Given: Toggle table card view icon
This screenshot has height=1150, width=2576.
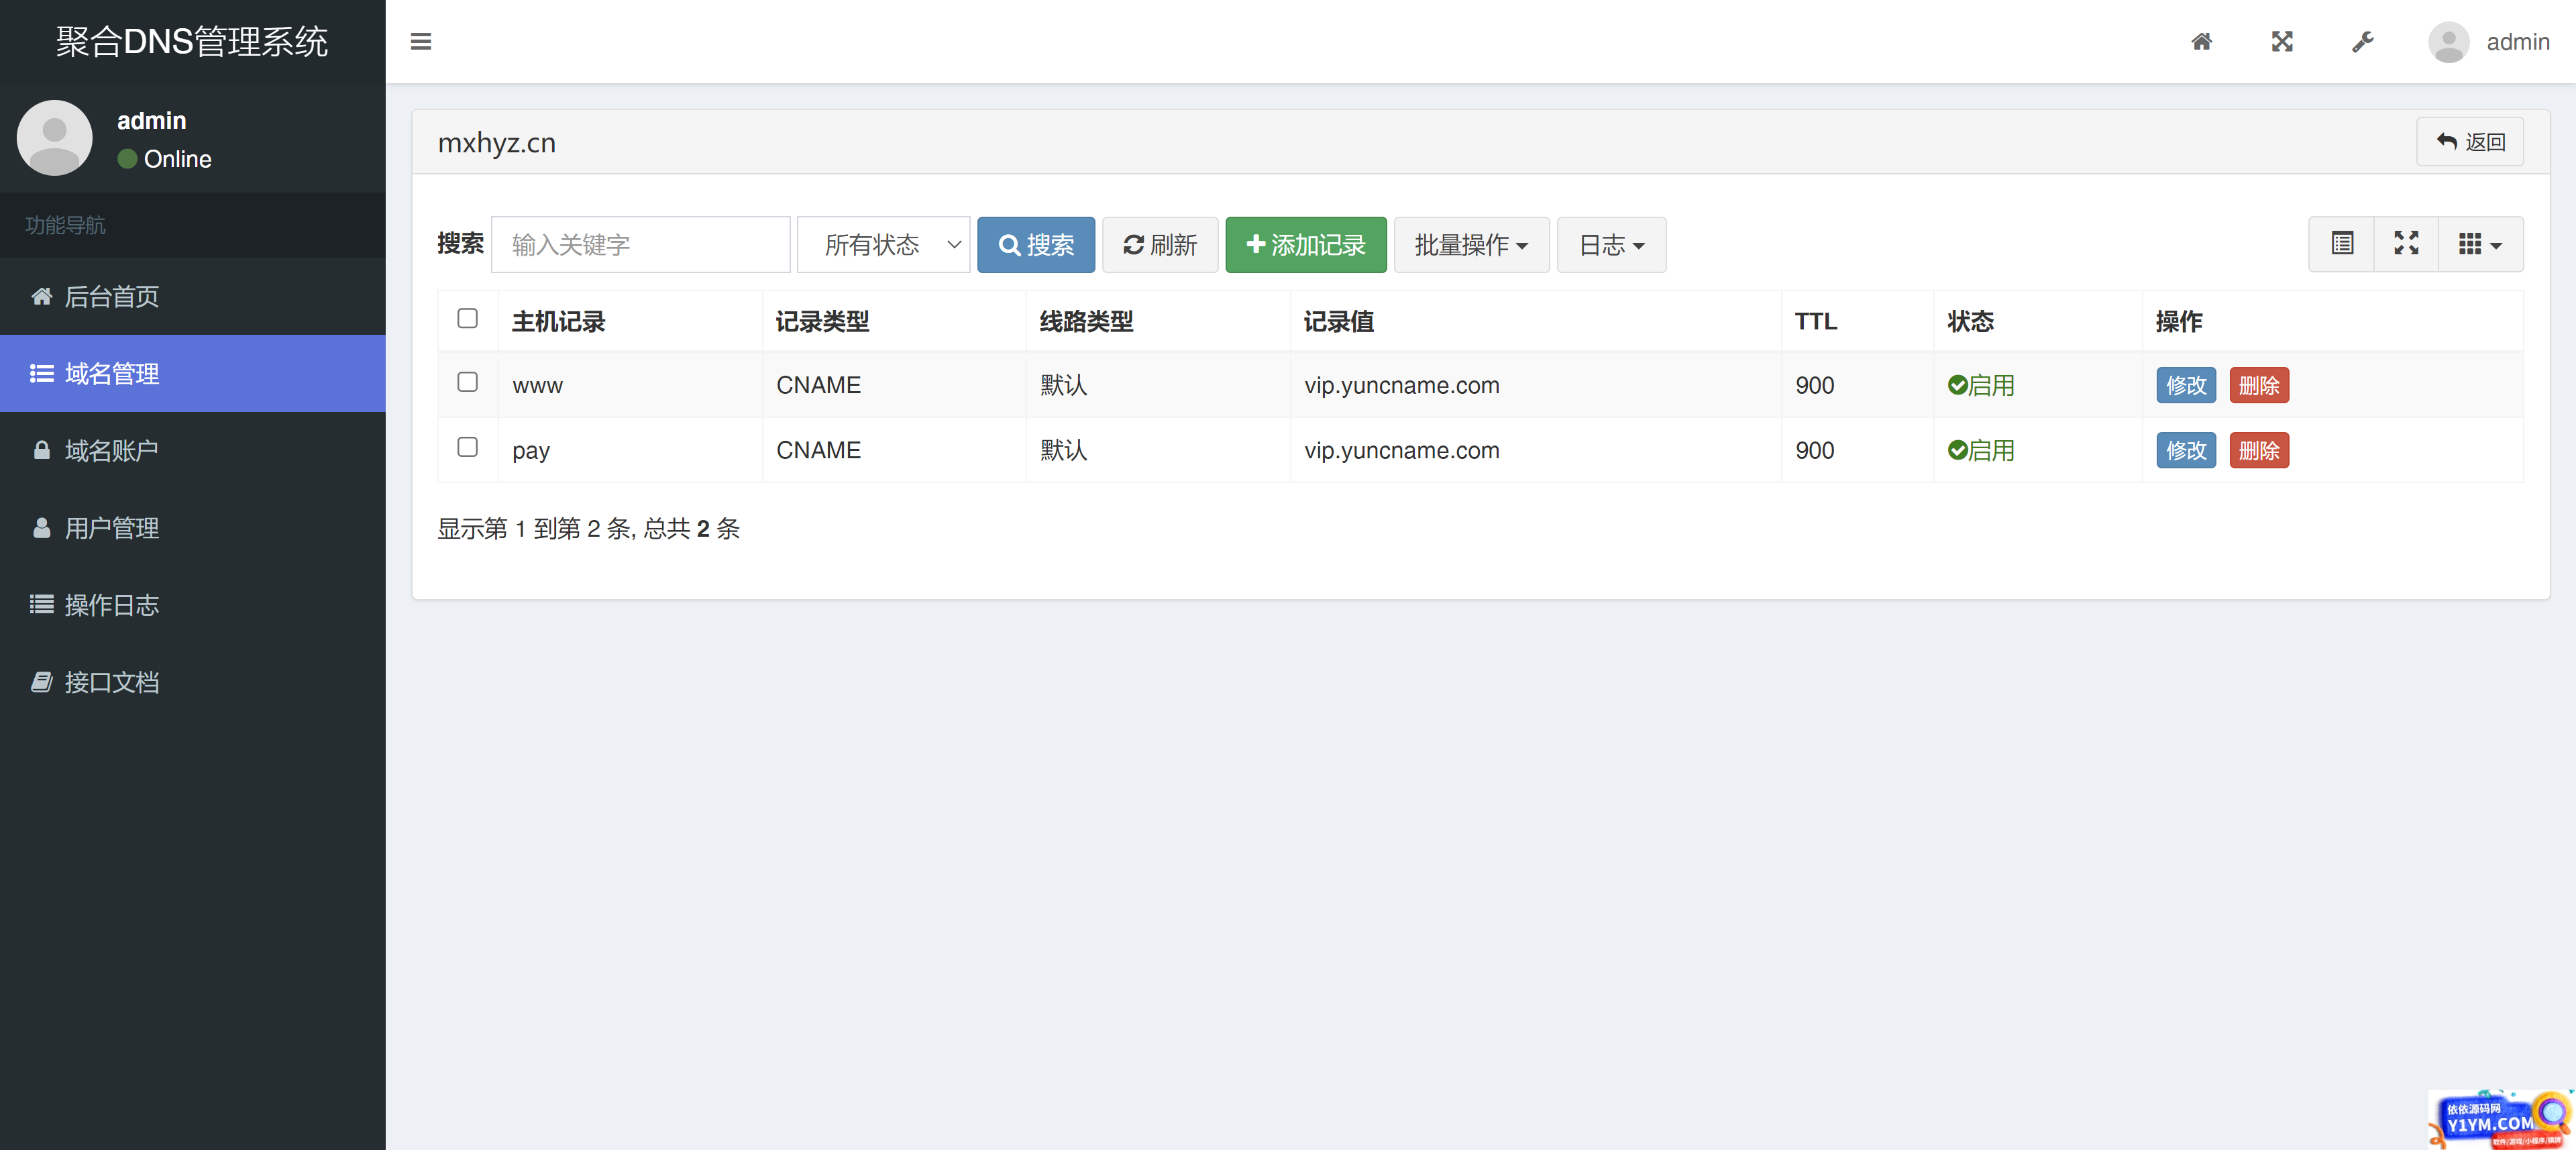Looking at the screenshot, I should pyautogui.click(x=2342, y=244).
